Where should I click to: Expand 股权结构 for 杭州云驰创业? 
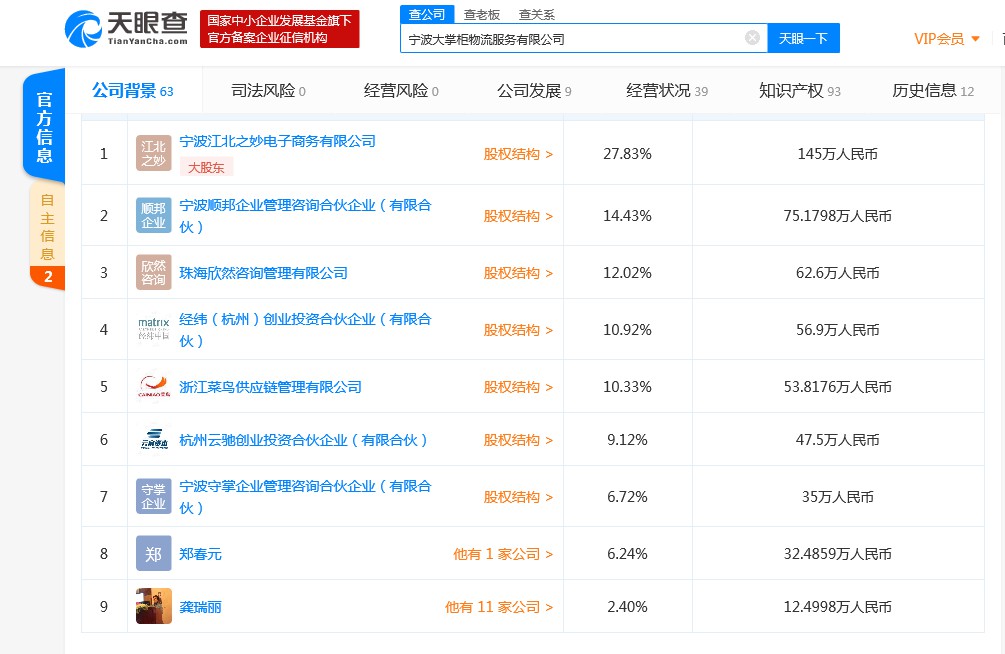(x=518, y=440)
